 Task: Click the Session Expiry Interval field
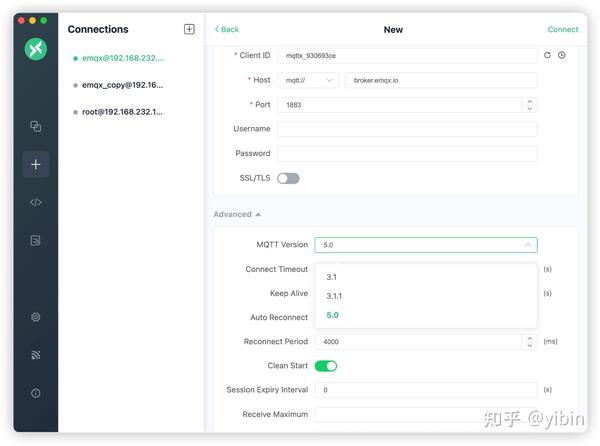tap(426, 390)
